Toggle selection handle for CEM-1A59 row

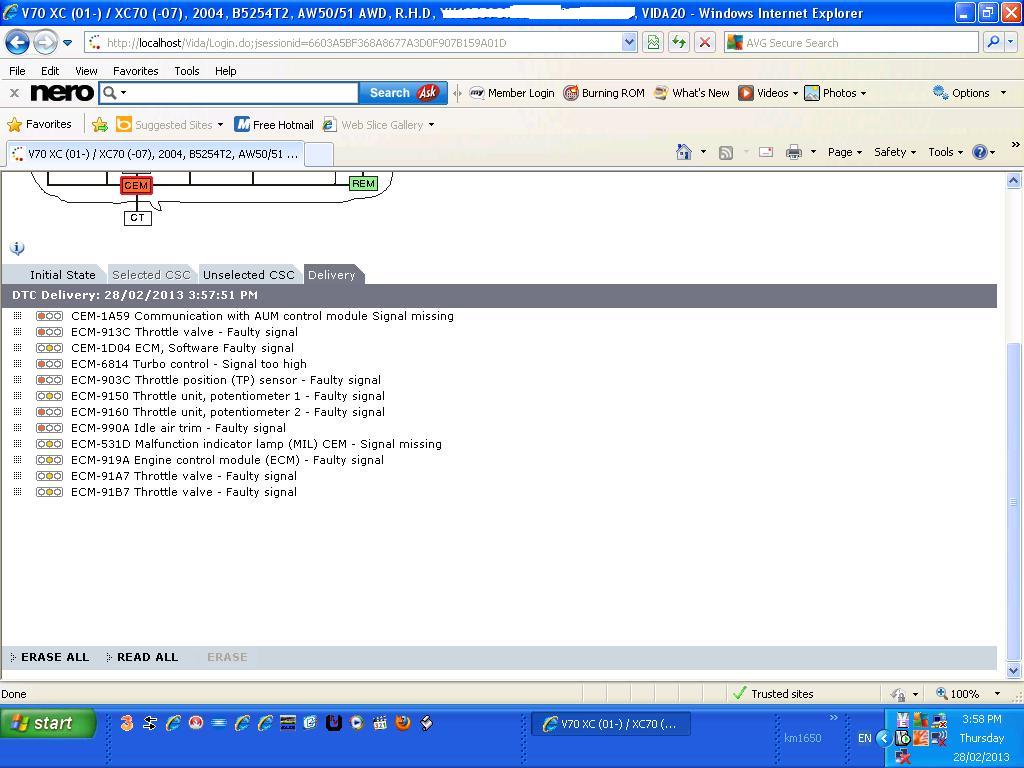tap(17, 316)
